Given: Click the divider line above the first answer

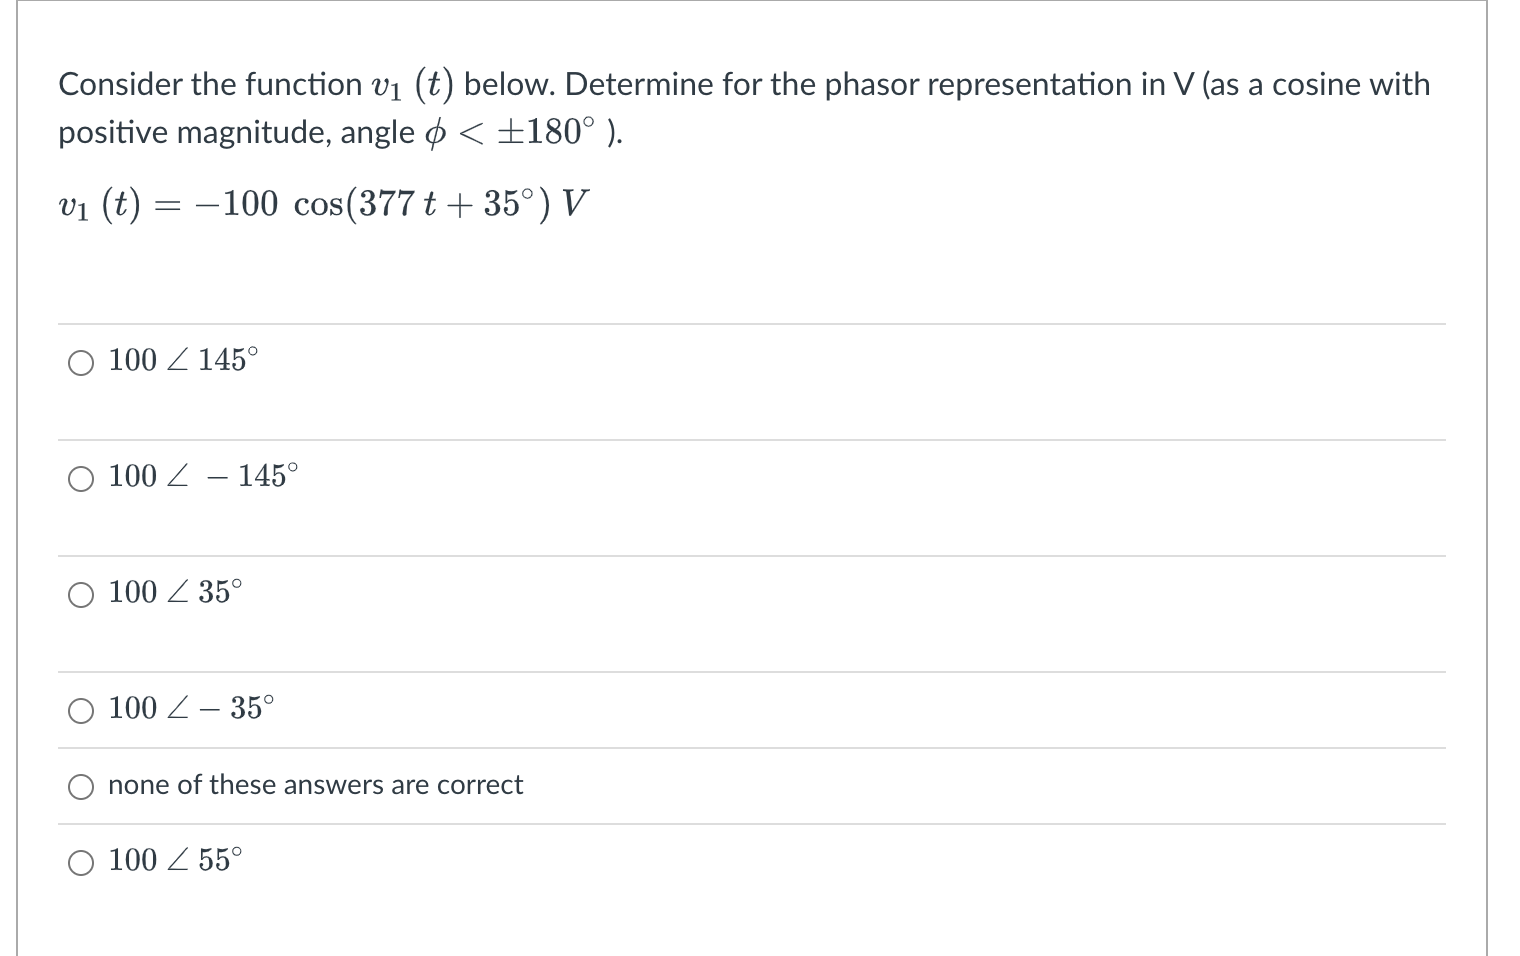Looking at the screenshot, I should click(x=750, y=323).
